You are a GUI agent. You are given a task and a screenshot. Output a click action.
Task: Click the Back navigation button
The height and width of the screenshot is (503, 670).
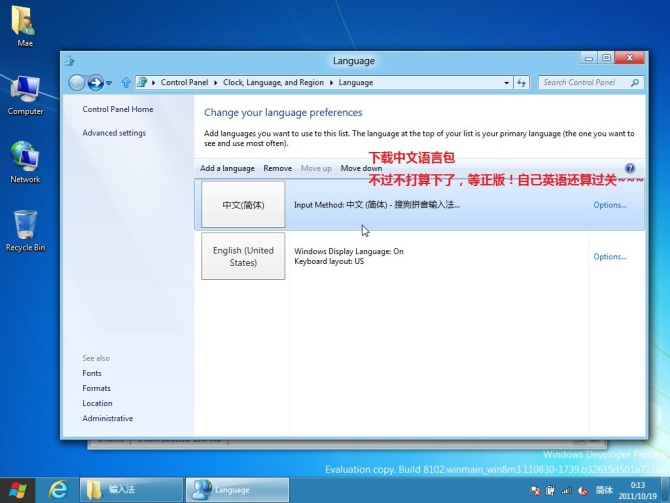pyautogui.click(x=76, y=82)
